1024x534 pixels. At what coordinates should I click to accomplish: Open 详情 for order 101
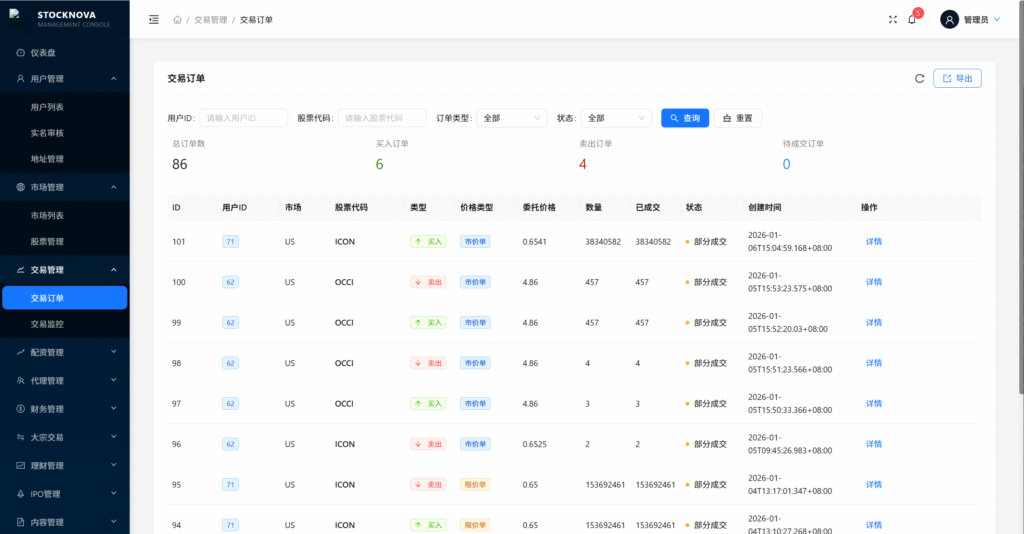click(873, 241)
